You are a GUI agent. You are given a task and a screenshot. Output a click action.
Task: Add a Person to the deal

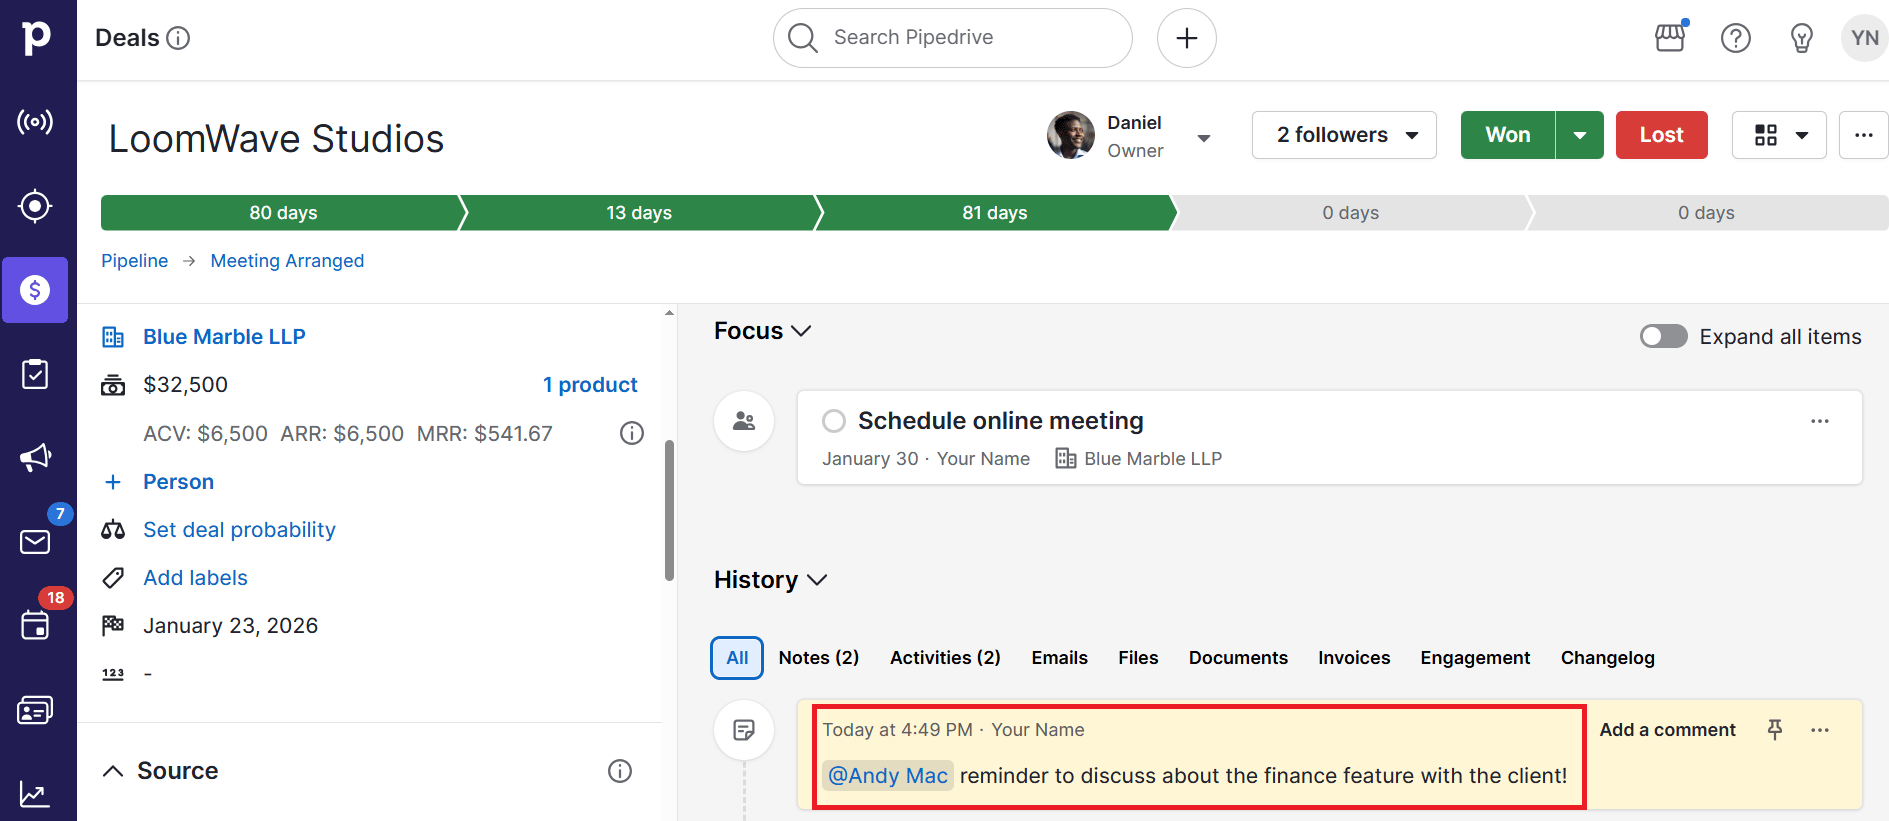(178, 482)
